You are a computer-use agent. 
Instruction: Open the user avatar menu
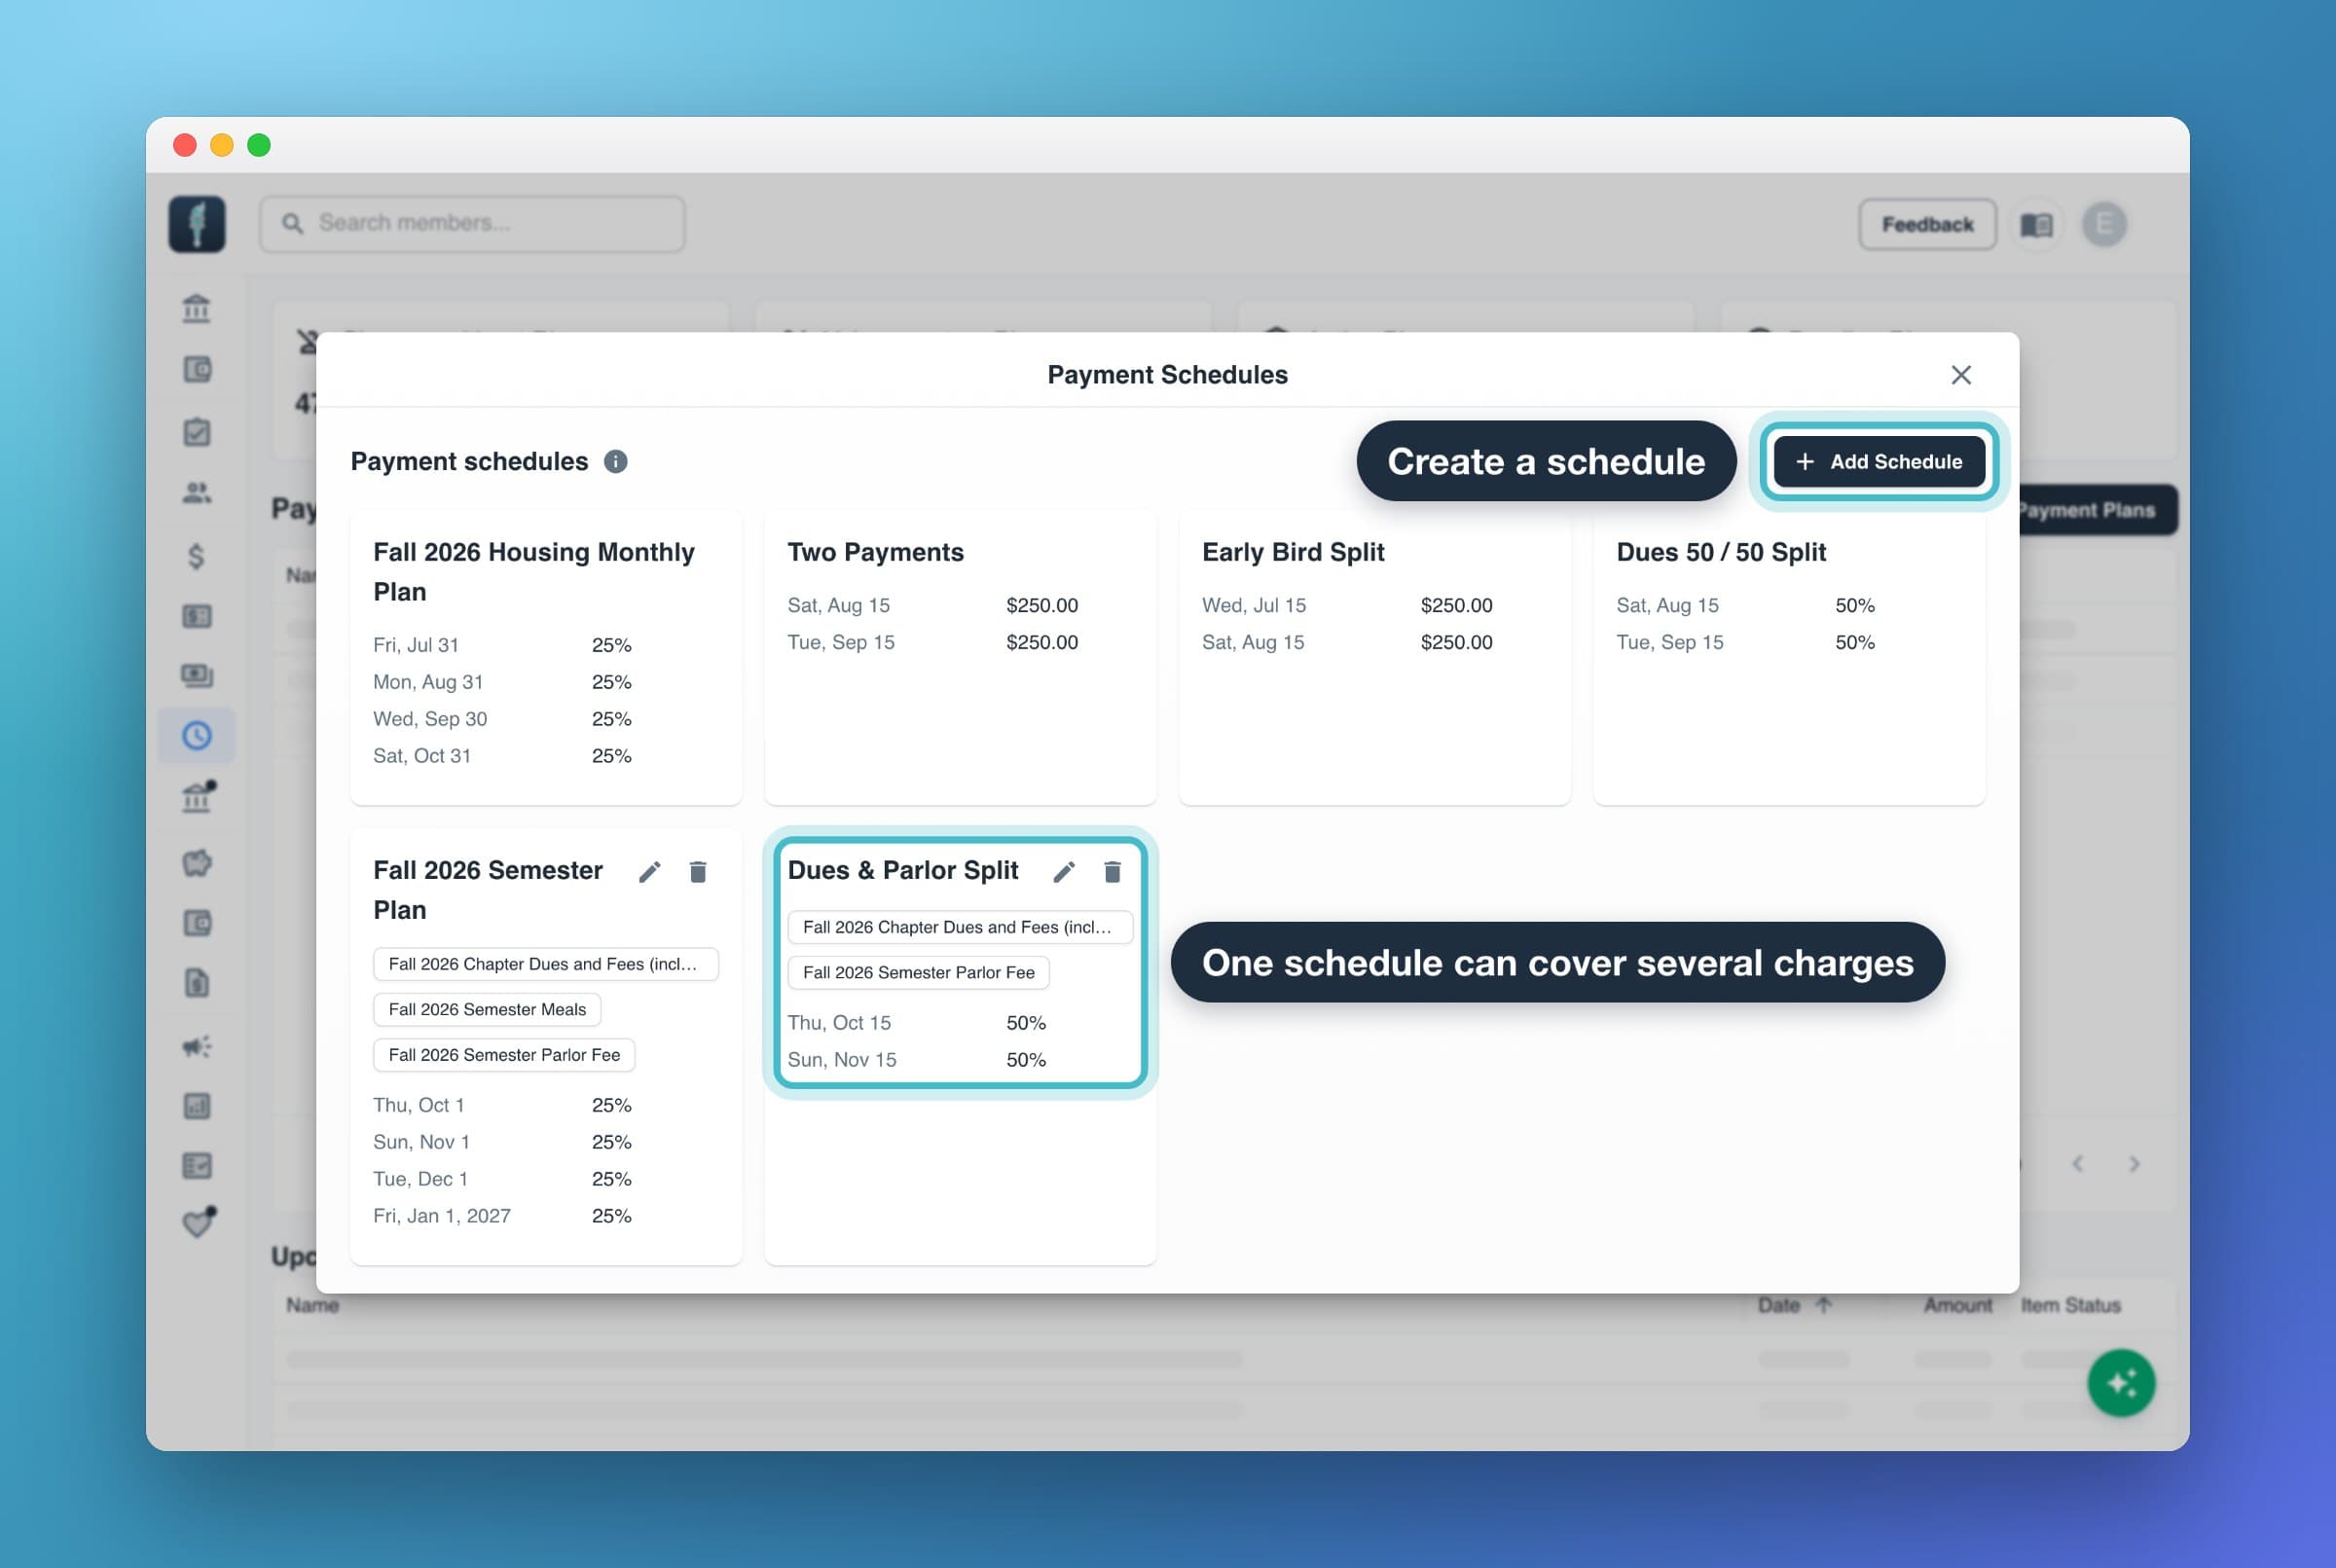pyautogui.click(x=2104, y=224)
